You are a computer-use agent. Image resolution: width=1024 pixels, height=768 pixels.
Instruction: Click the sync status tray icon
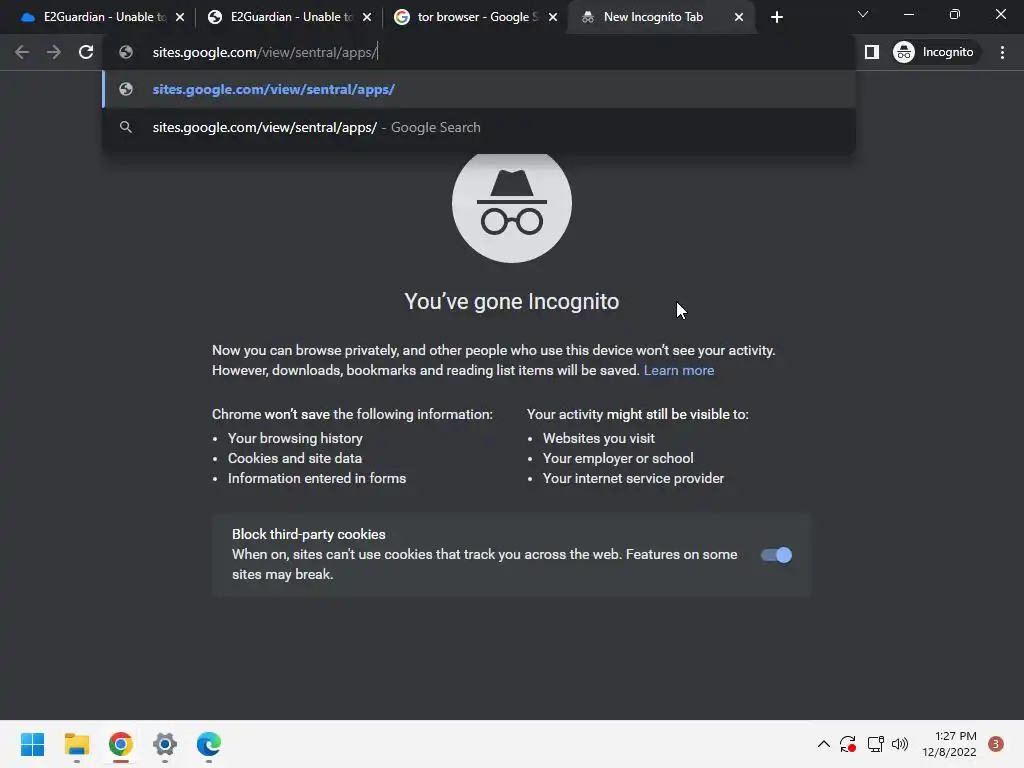(x=848, y=744)
